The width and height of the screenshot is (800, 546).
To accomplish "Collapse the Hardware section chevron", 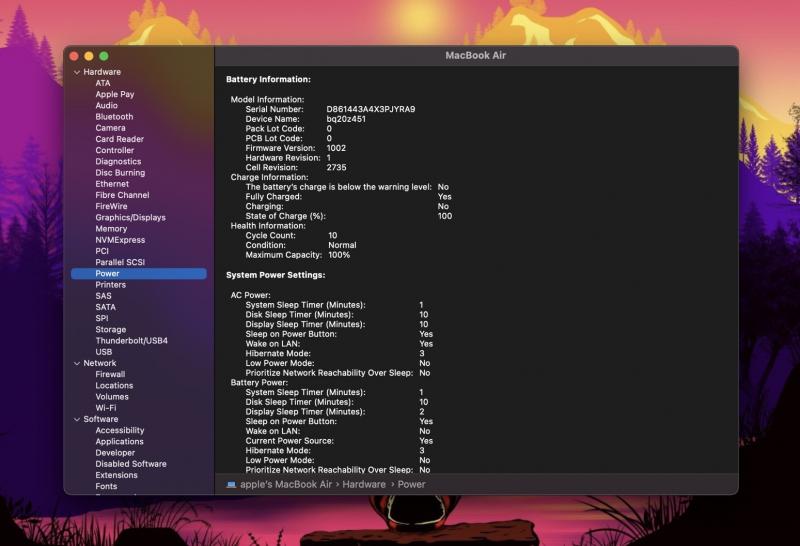I will pyautogui.click(x=77, y=72).
